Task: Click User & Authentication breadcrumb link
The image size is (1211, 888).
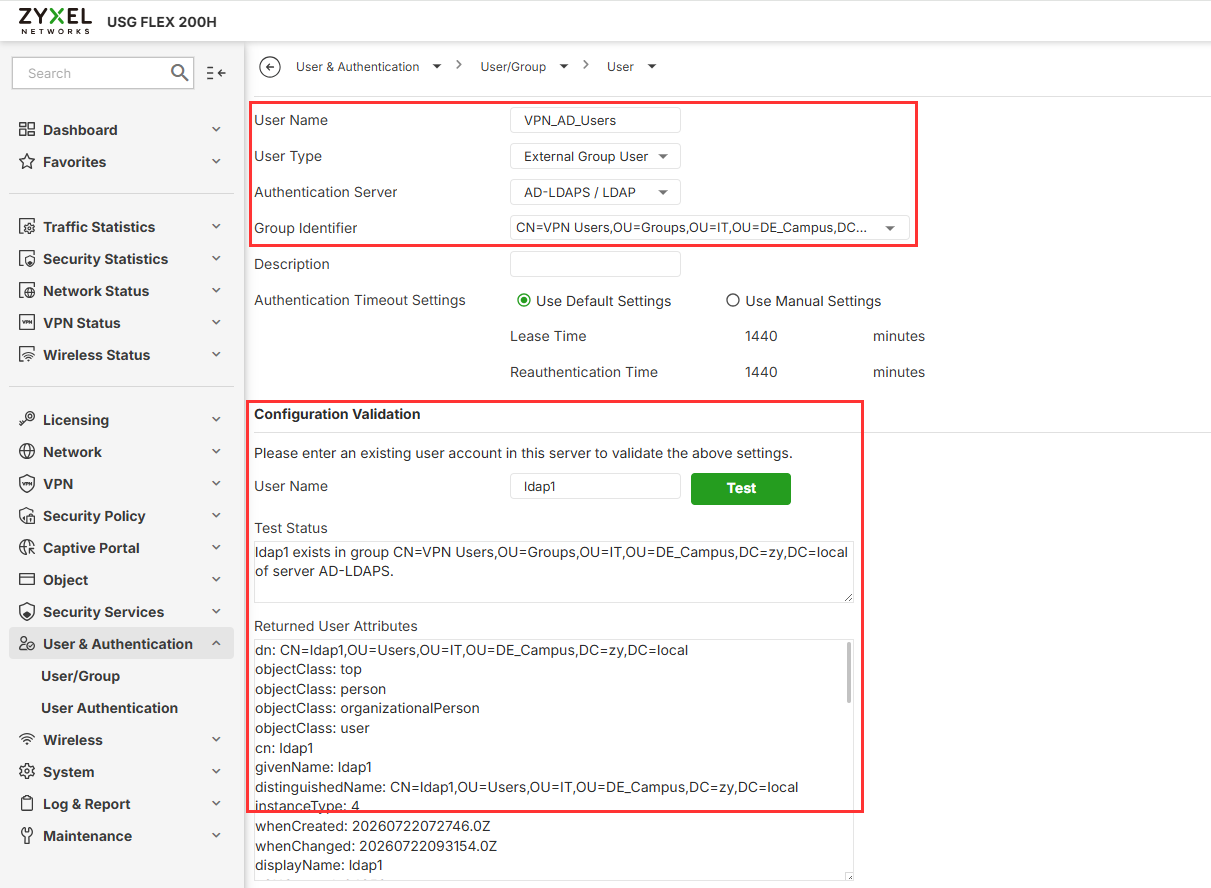Action: [x=358, y=67]
